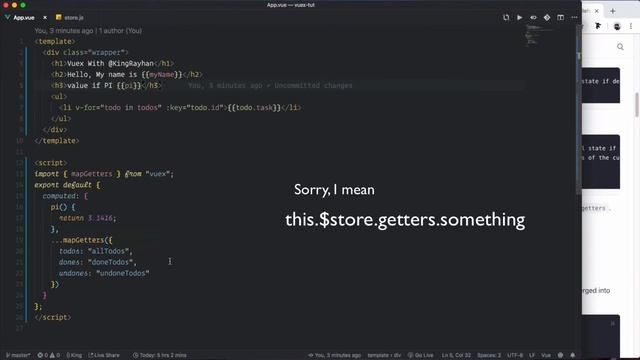Change end of line sequence LF

[x=532, y=355]
